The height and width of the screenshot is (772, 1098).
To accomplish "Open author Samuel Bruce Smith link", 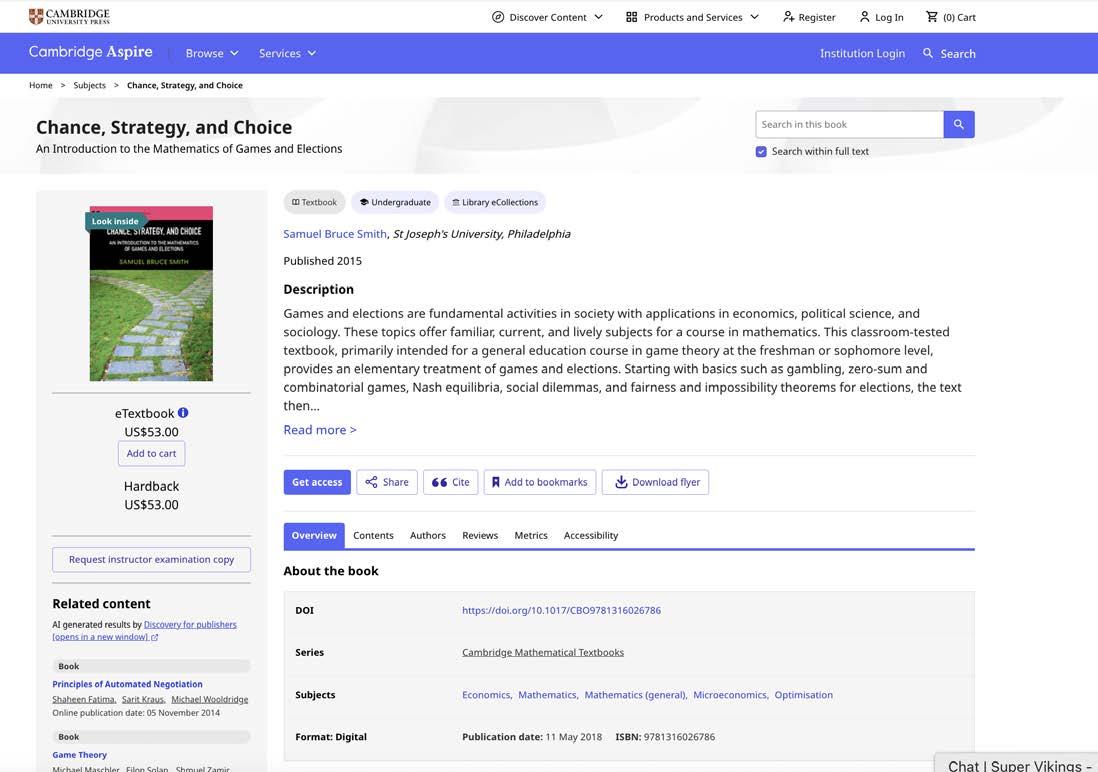I will 335,234.
